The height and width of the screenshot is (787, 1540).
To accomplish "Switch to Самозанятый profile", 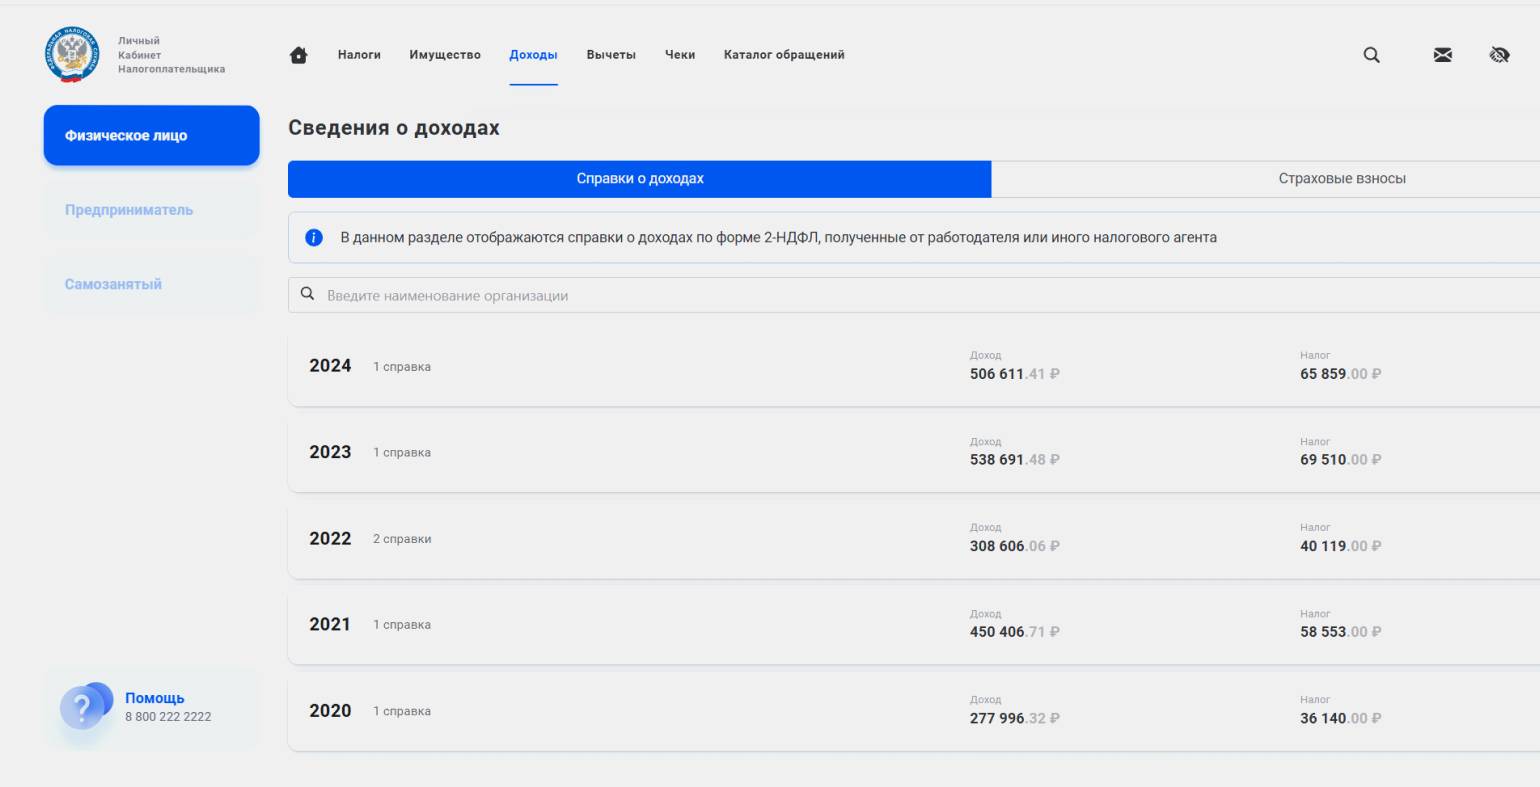I will click(113, 284).
